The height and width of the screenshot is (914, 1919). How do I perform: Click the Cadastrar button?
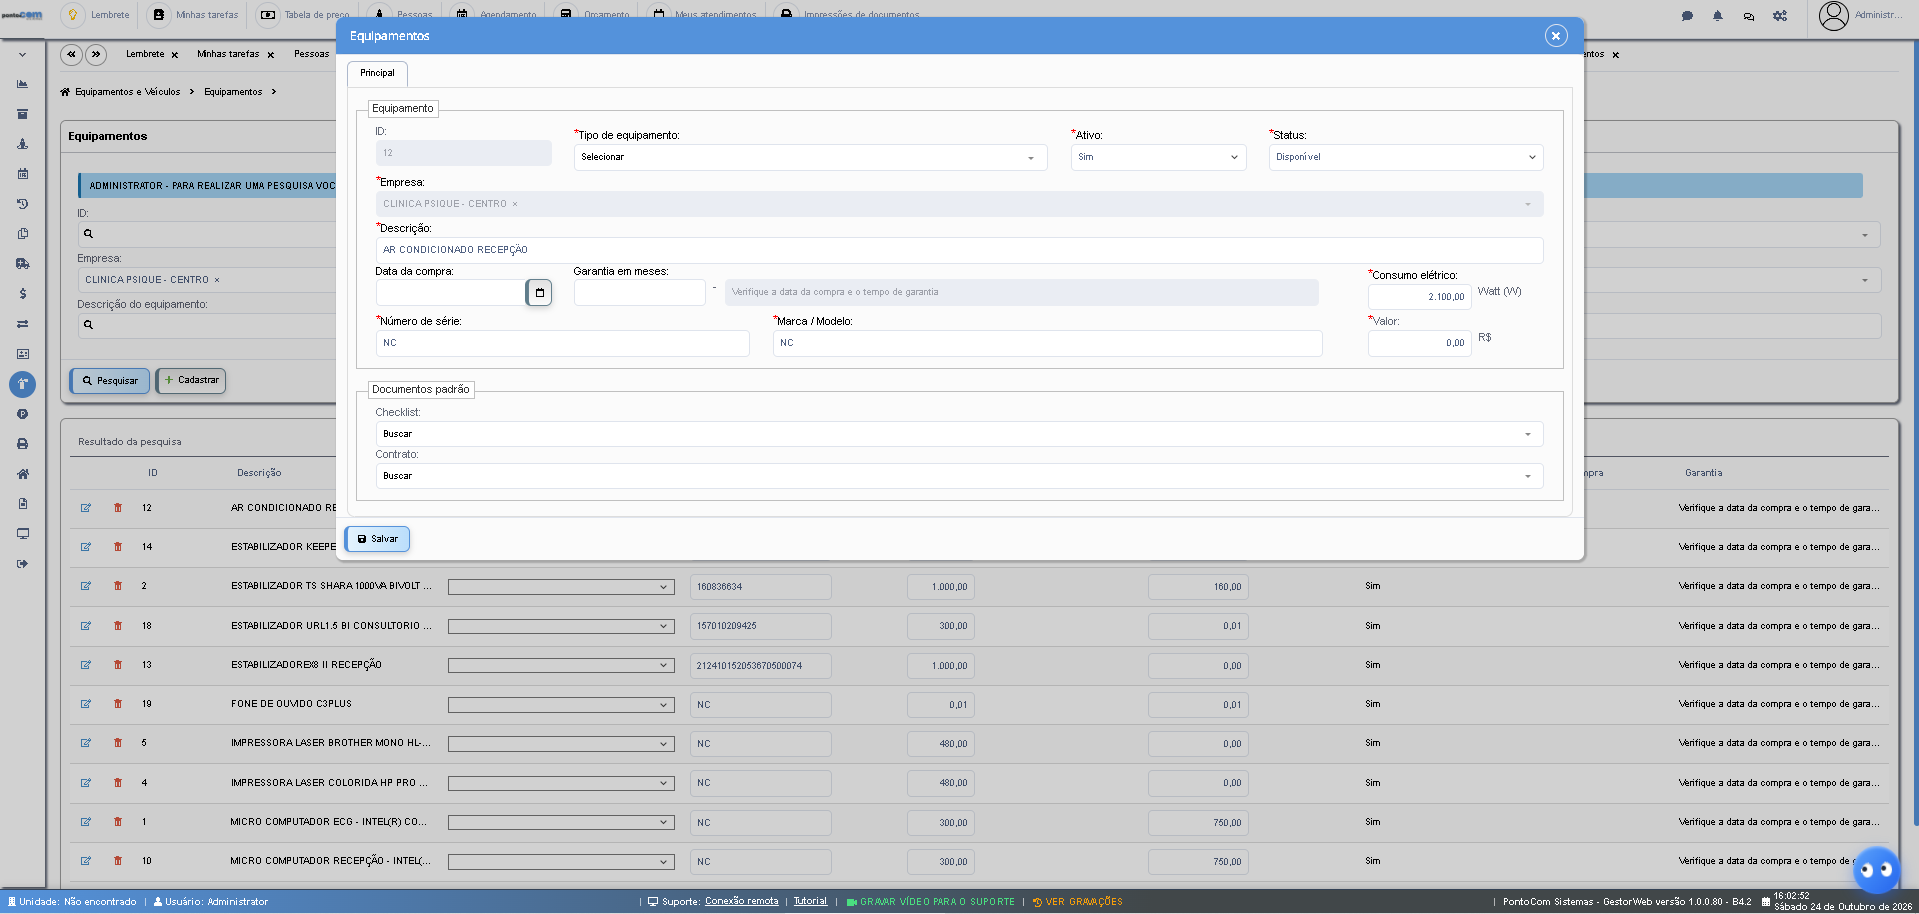191,380
